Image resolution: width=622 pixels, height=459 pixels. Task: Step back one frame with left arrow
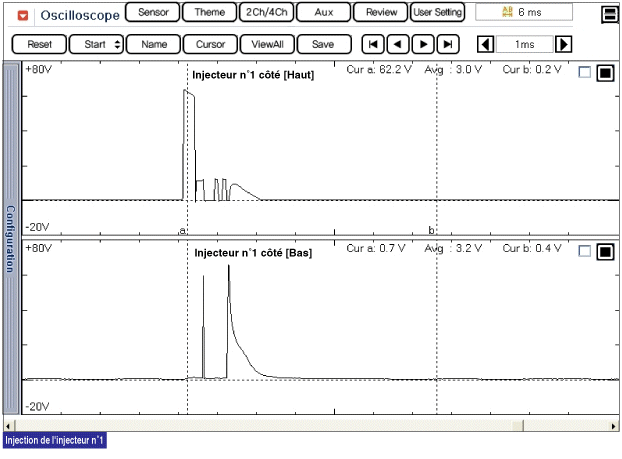pyautogui.click(x=397, y=45)
